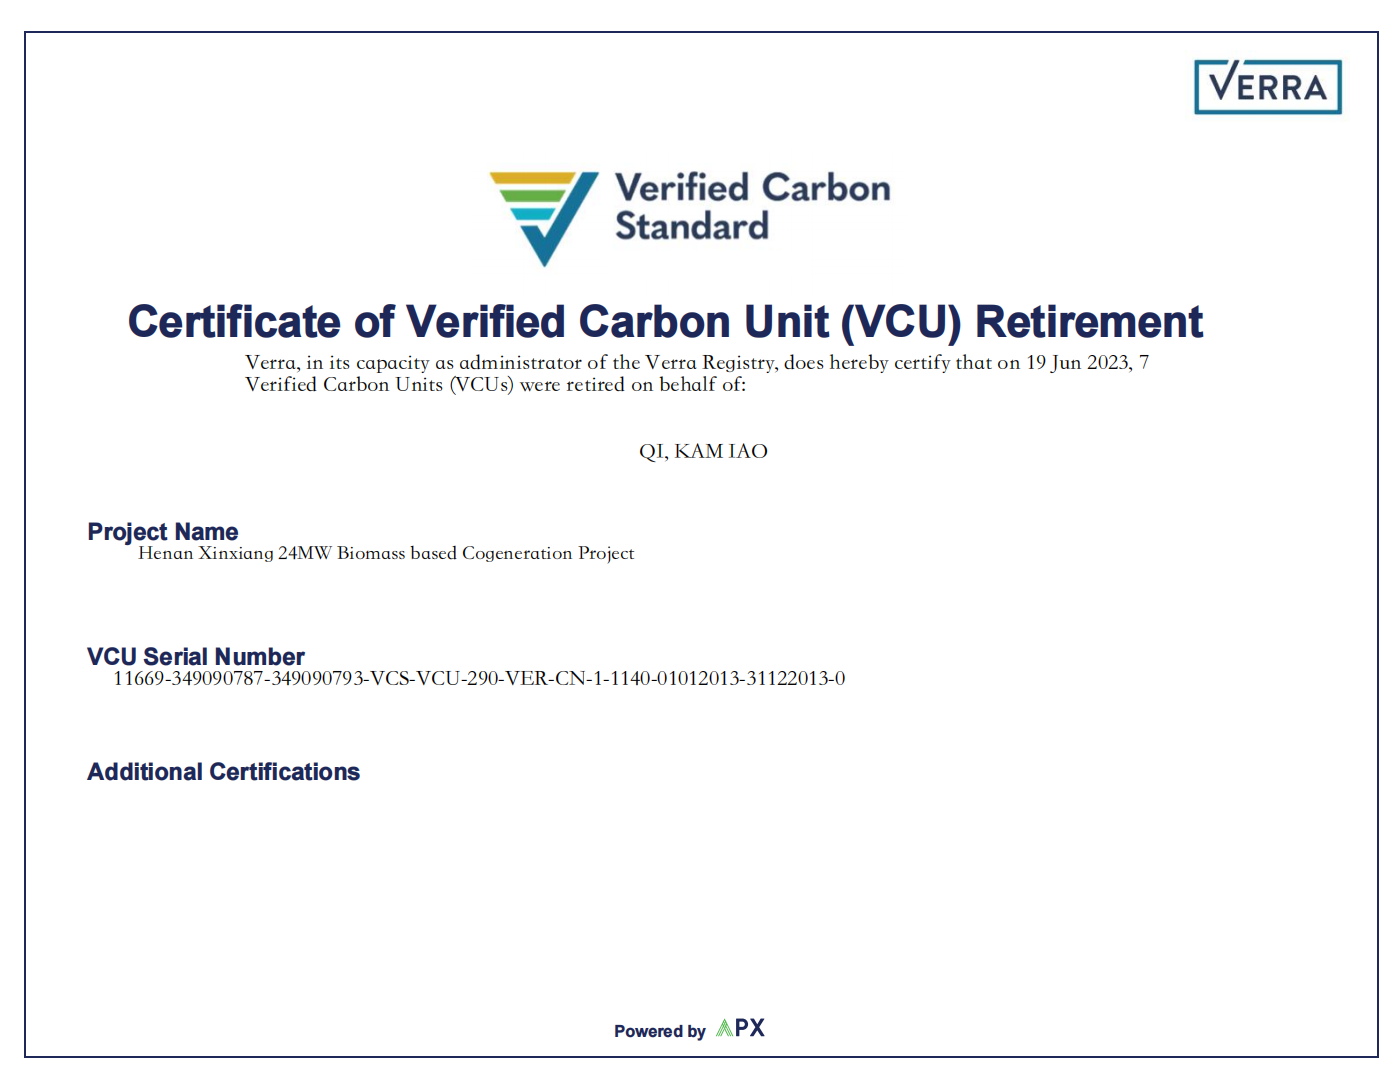This screenshot has height=1080, width=1400.
Task: Click the beneficiary name QI, KAM IAO
Action: click(x=703, y=451)
